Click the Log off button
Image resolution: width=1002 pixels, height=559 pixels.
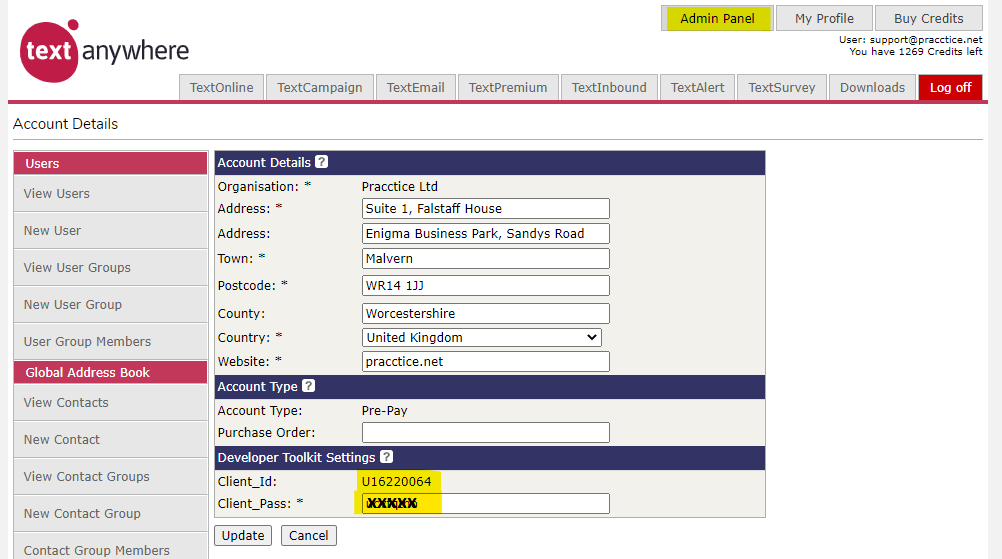tap(950, 88)
